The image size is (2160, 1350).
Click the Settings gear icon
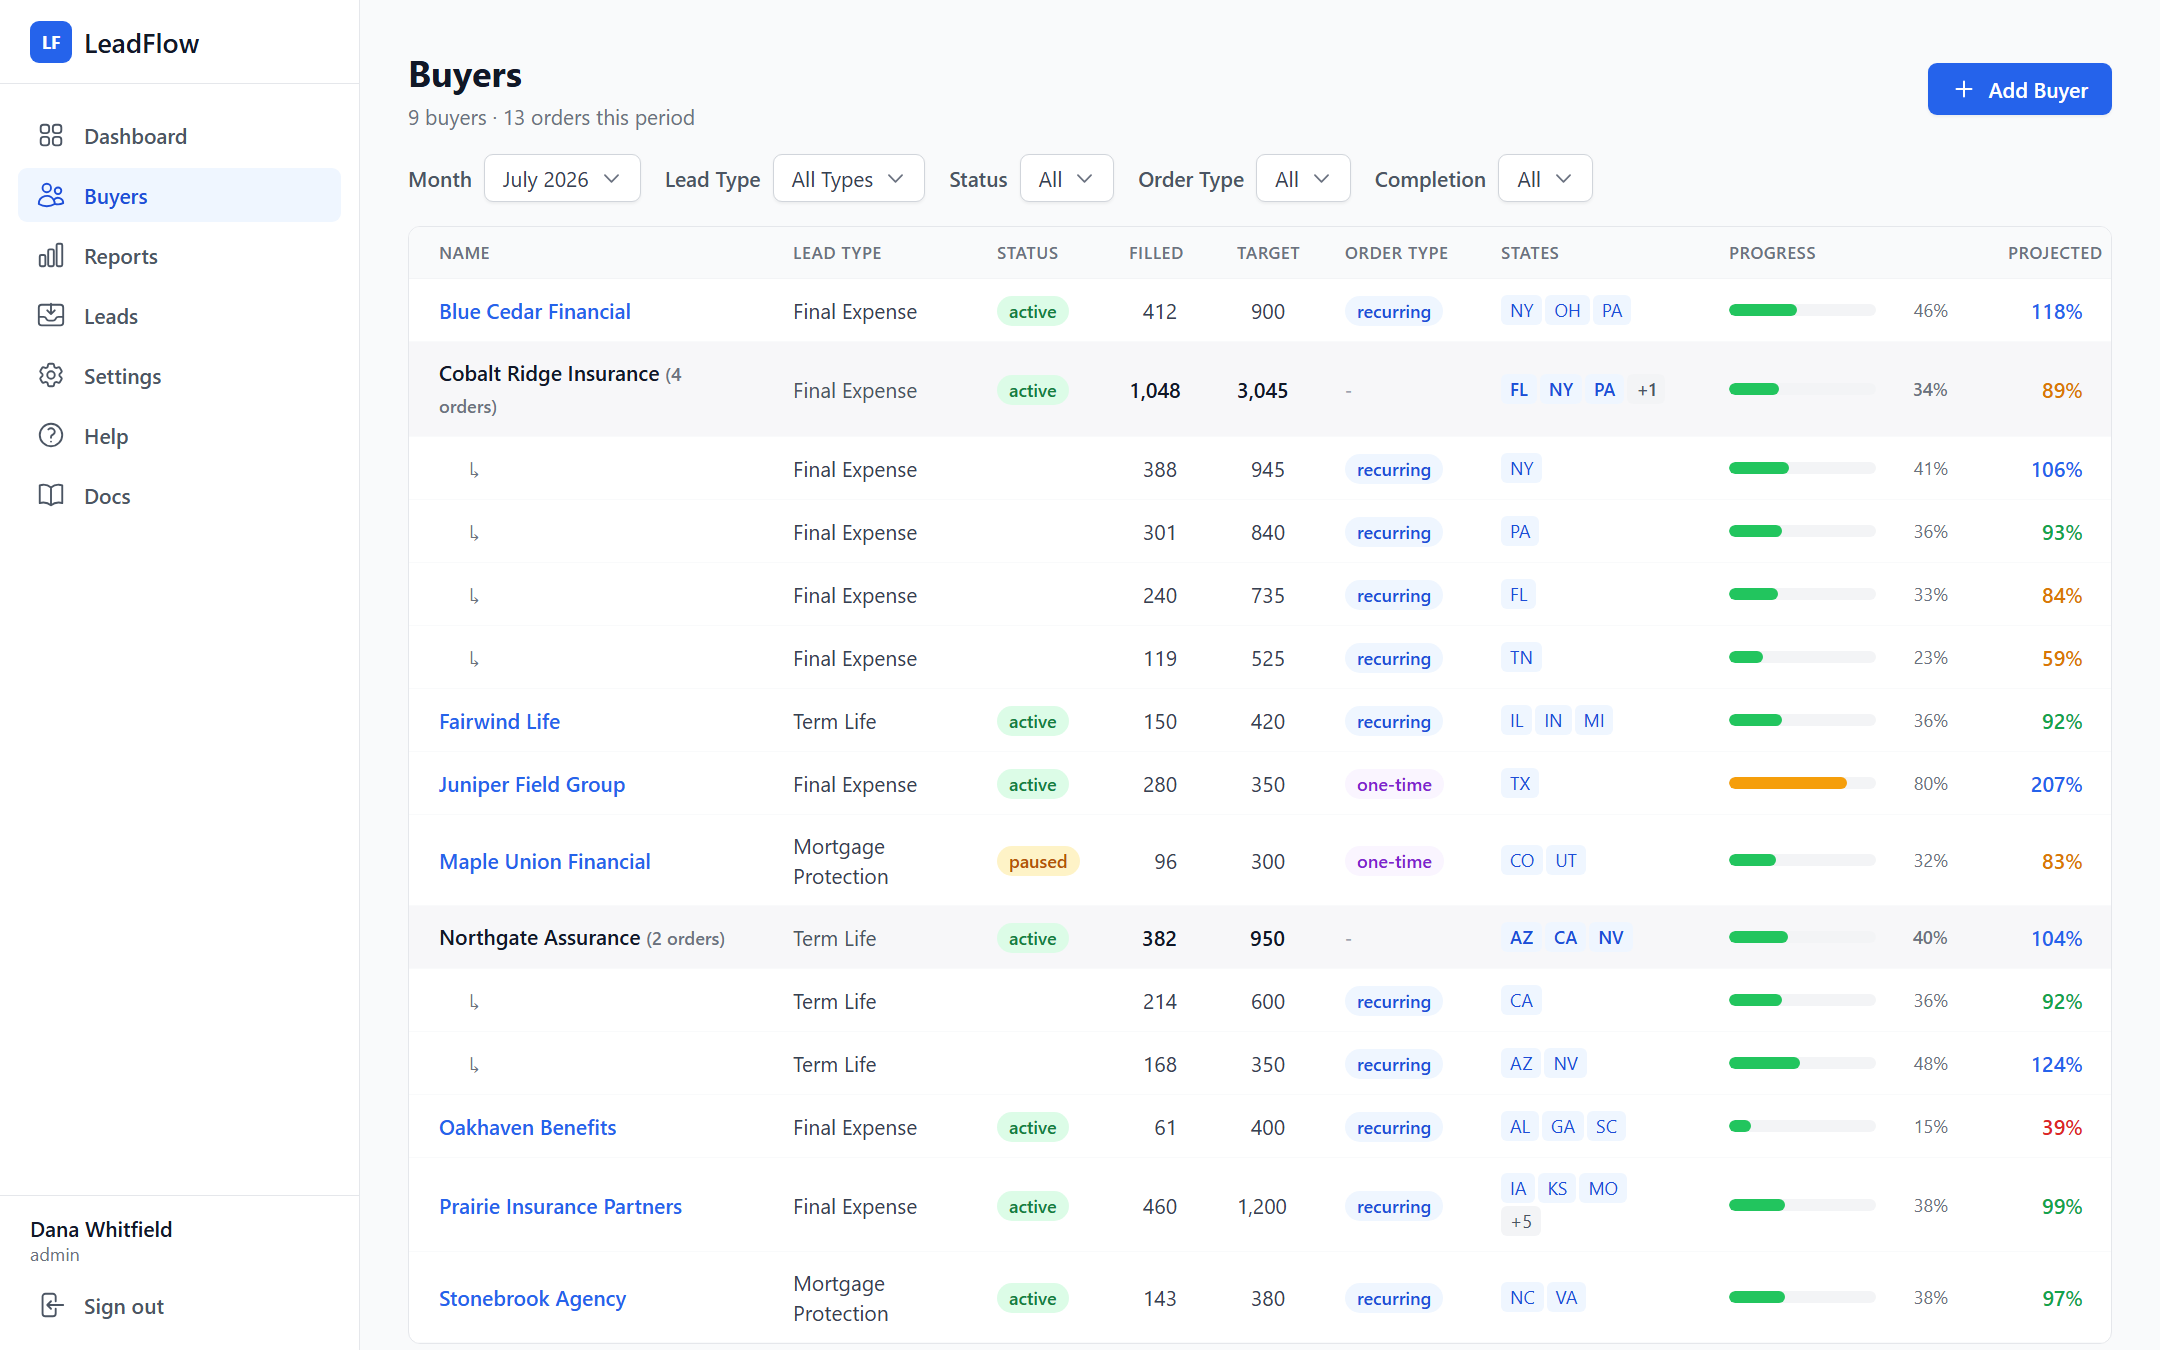pyautogui.click(x=51, y=376)
